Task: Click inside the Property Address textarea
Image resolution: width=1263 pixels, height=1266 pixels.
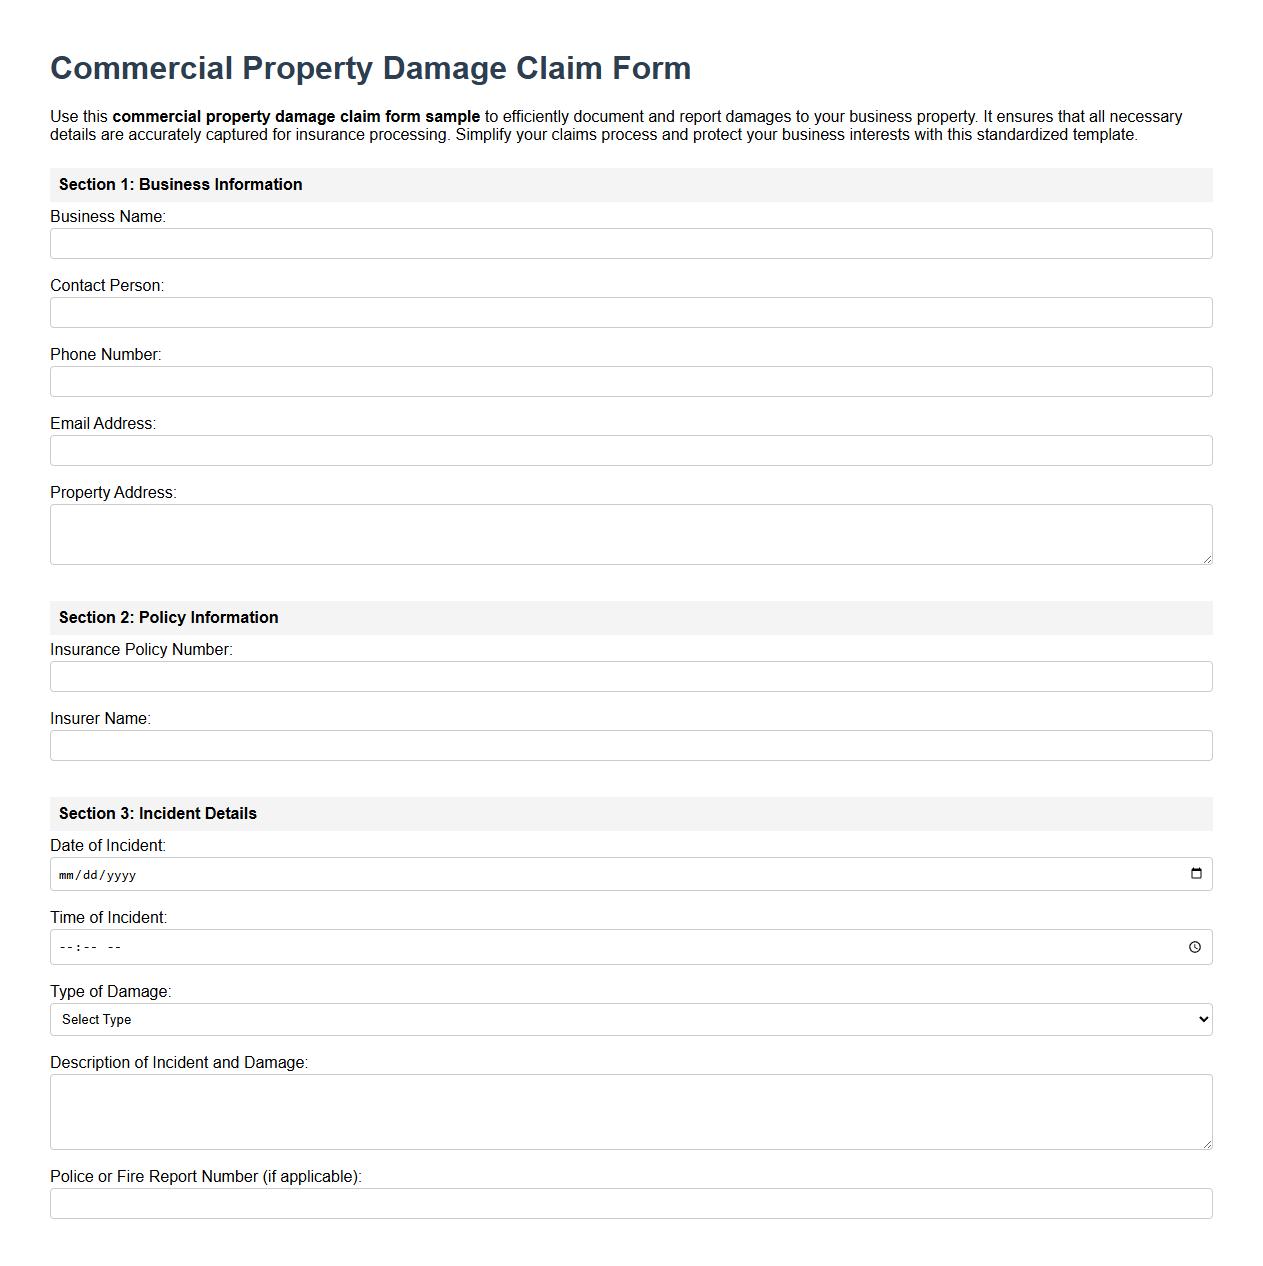Action: pyautogui.click(x=631, y=530)
